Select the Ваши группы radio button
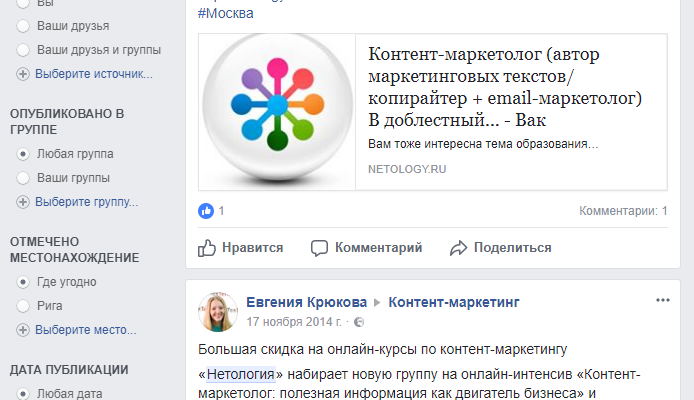694x400 pixels. (23, 178)
